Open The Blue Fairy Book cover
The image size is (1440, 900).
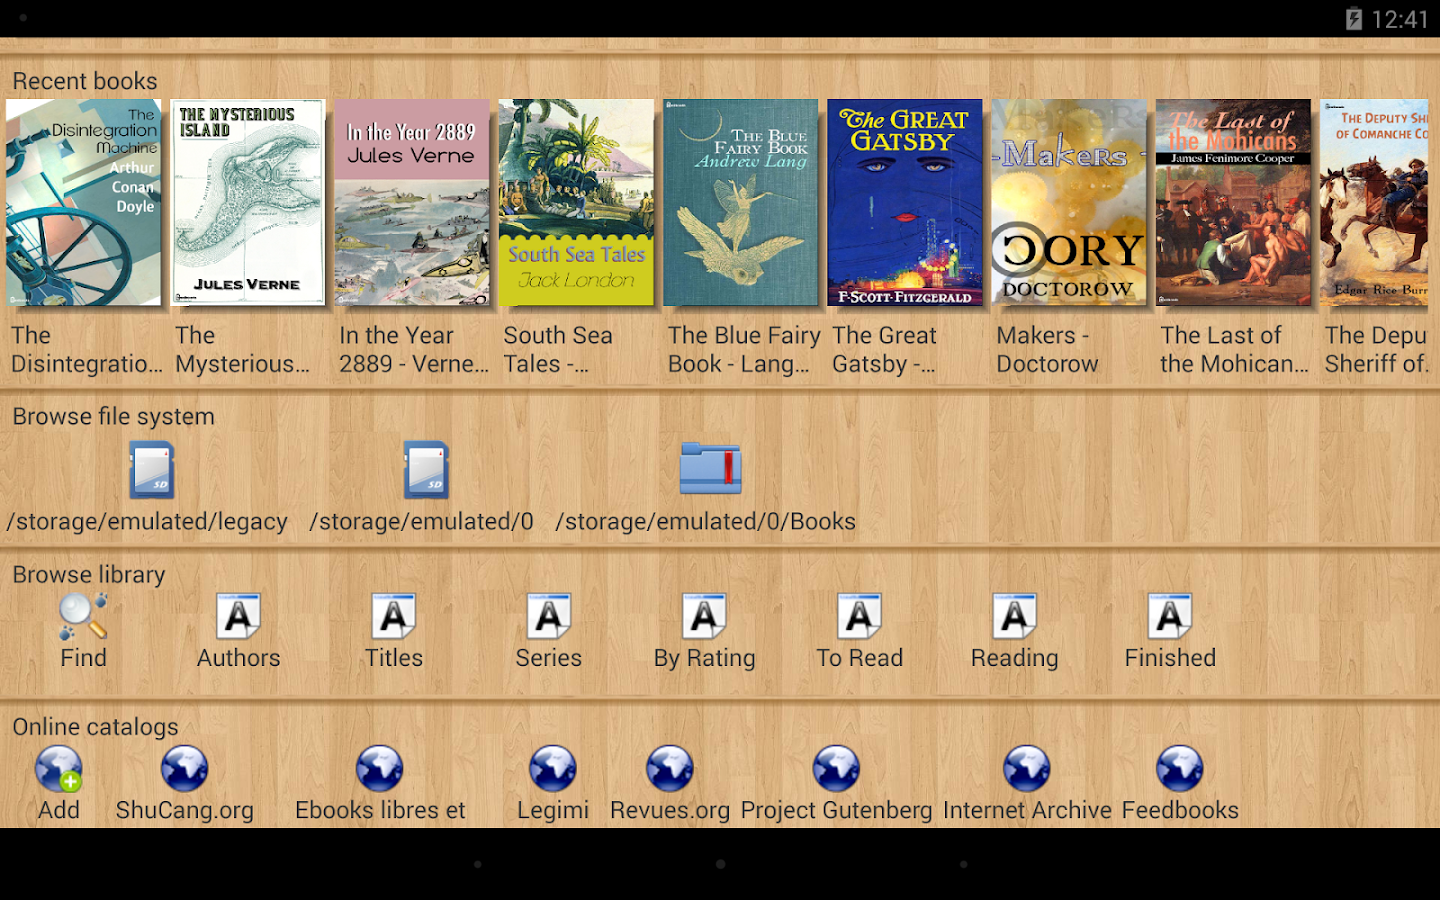tap(741, 202)
